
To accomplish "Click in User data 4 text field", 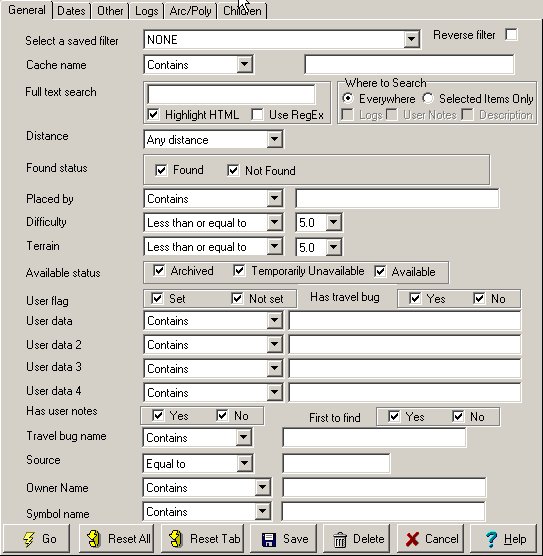I will (x=405, y=392).
